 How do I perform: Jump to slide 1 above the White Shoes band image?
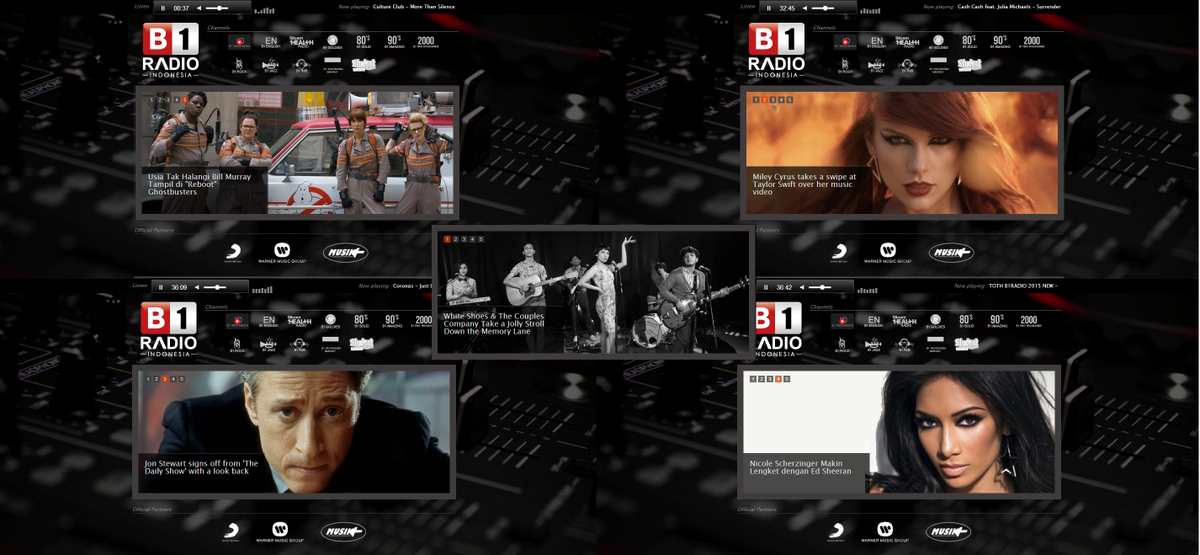tap(447, 240)
